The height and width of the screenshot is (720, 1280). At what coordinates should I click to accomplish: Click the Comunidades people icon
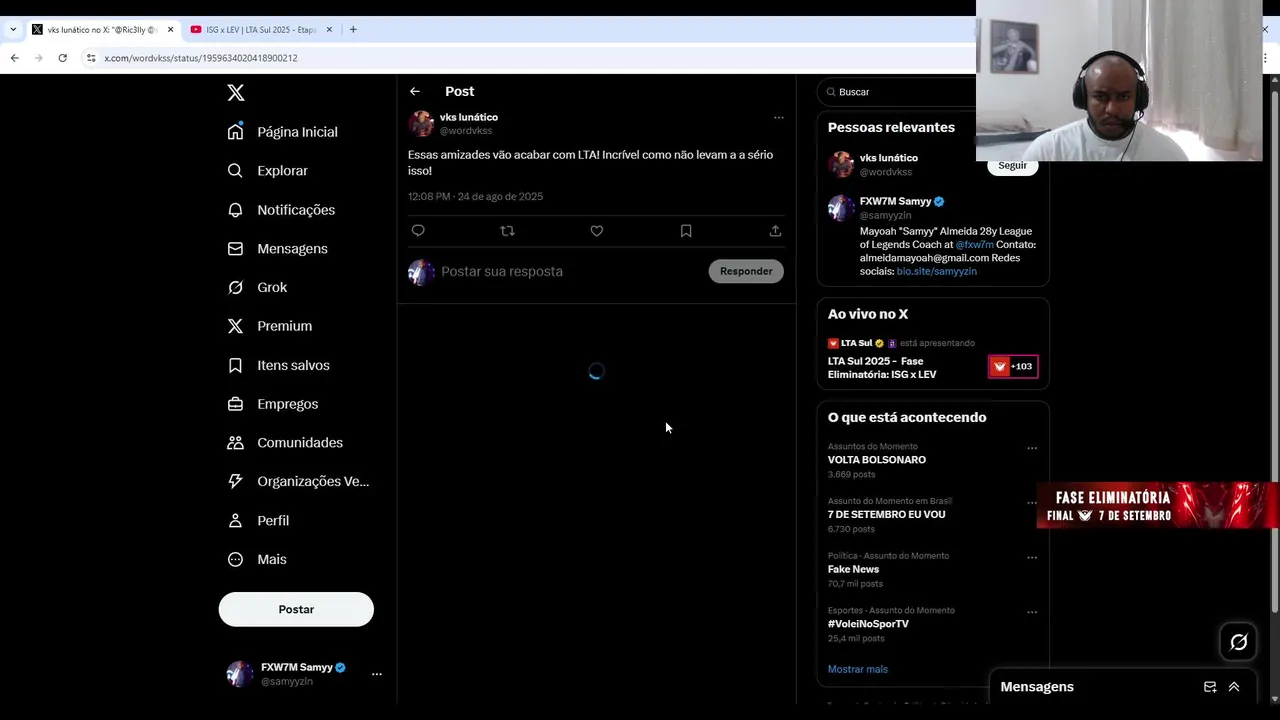[235, 443]
